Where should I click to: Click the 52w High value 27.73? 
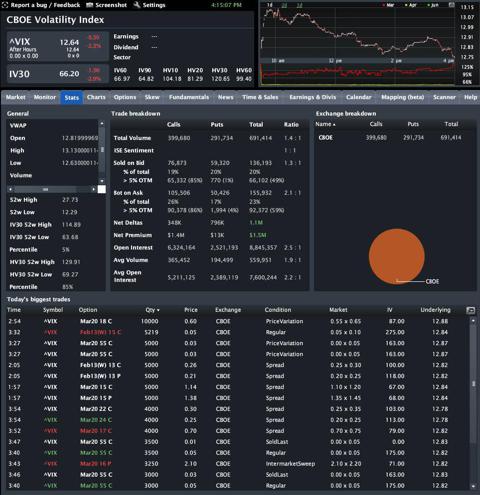tap(70, 200)
